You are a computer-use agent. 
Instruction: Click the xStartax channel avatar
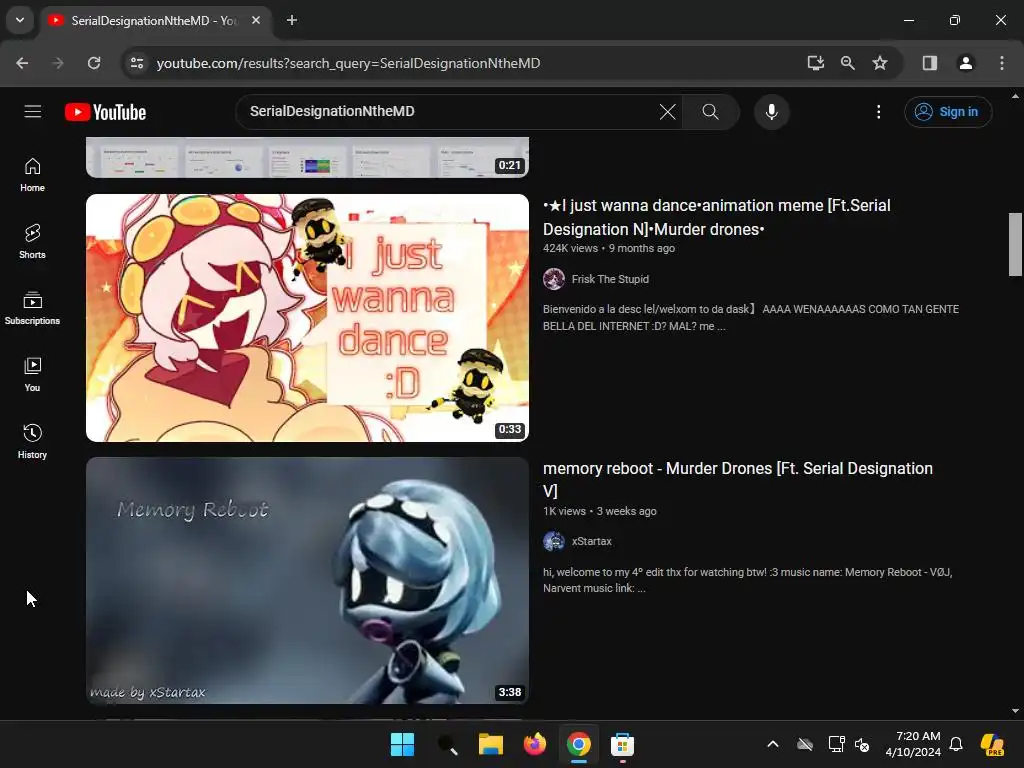pyautogui.click(x=554, y=541)
